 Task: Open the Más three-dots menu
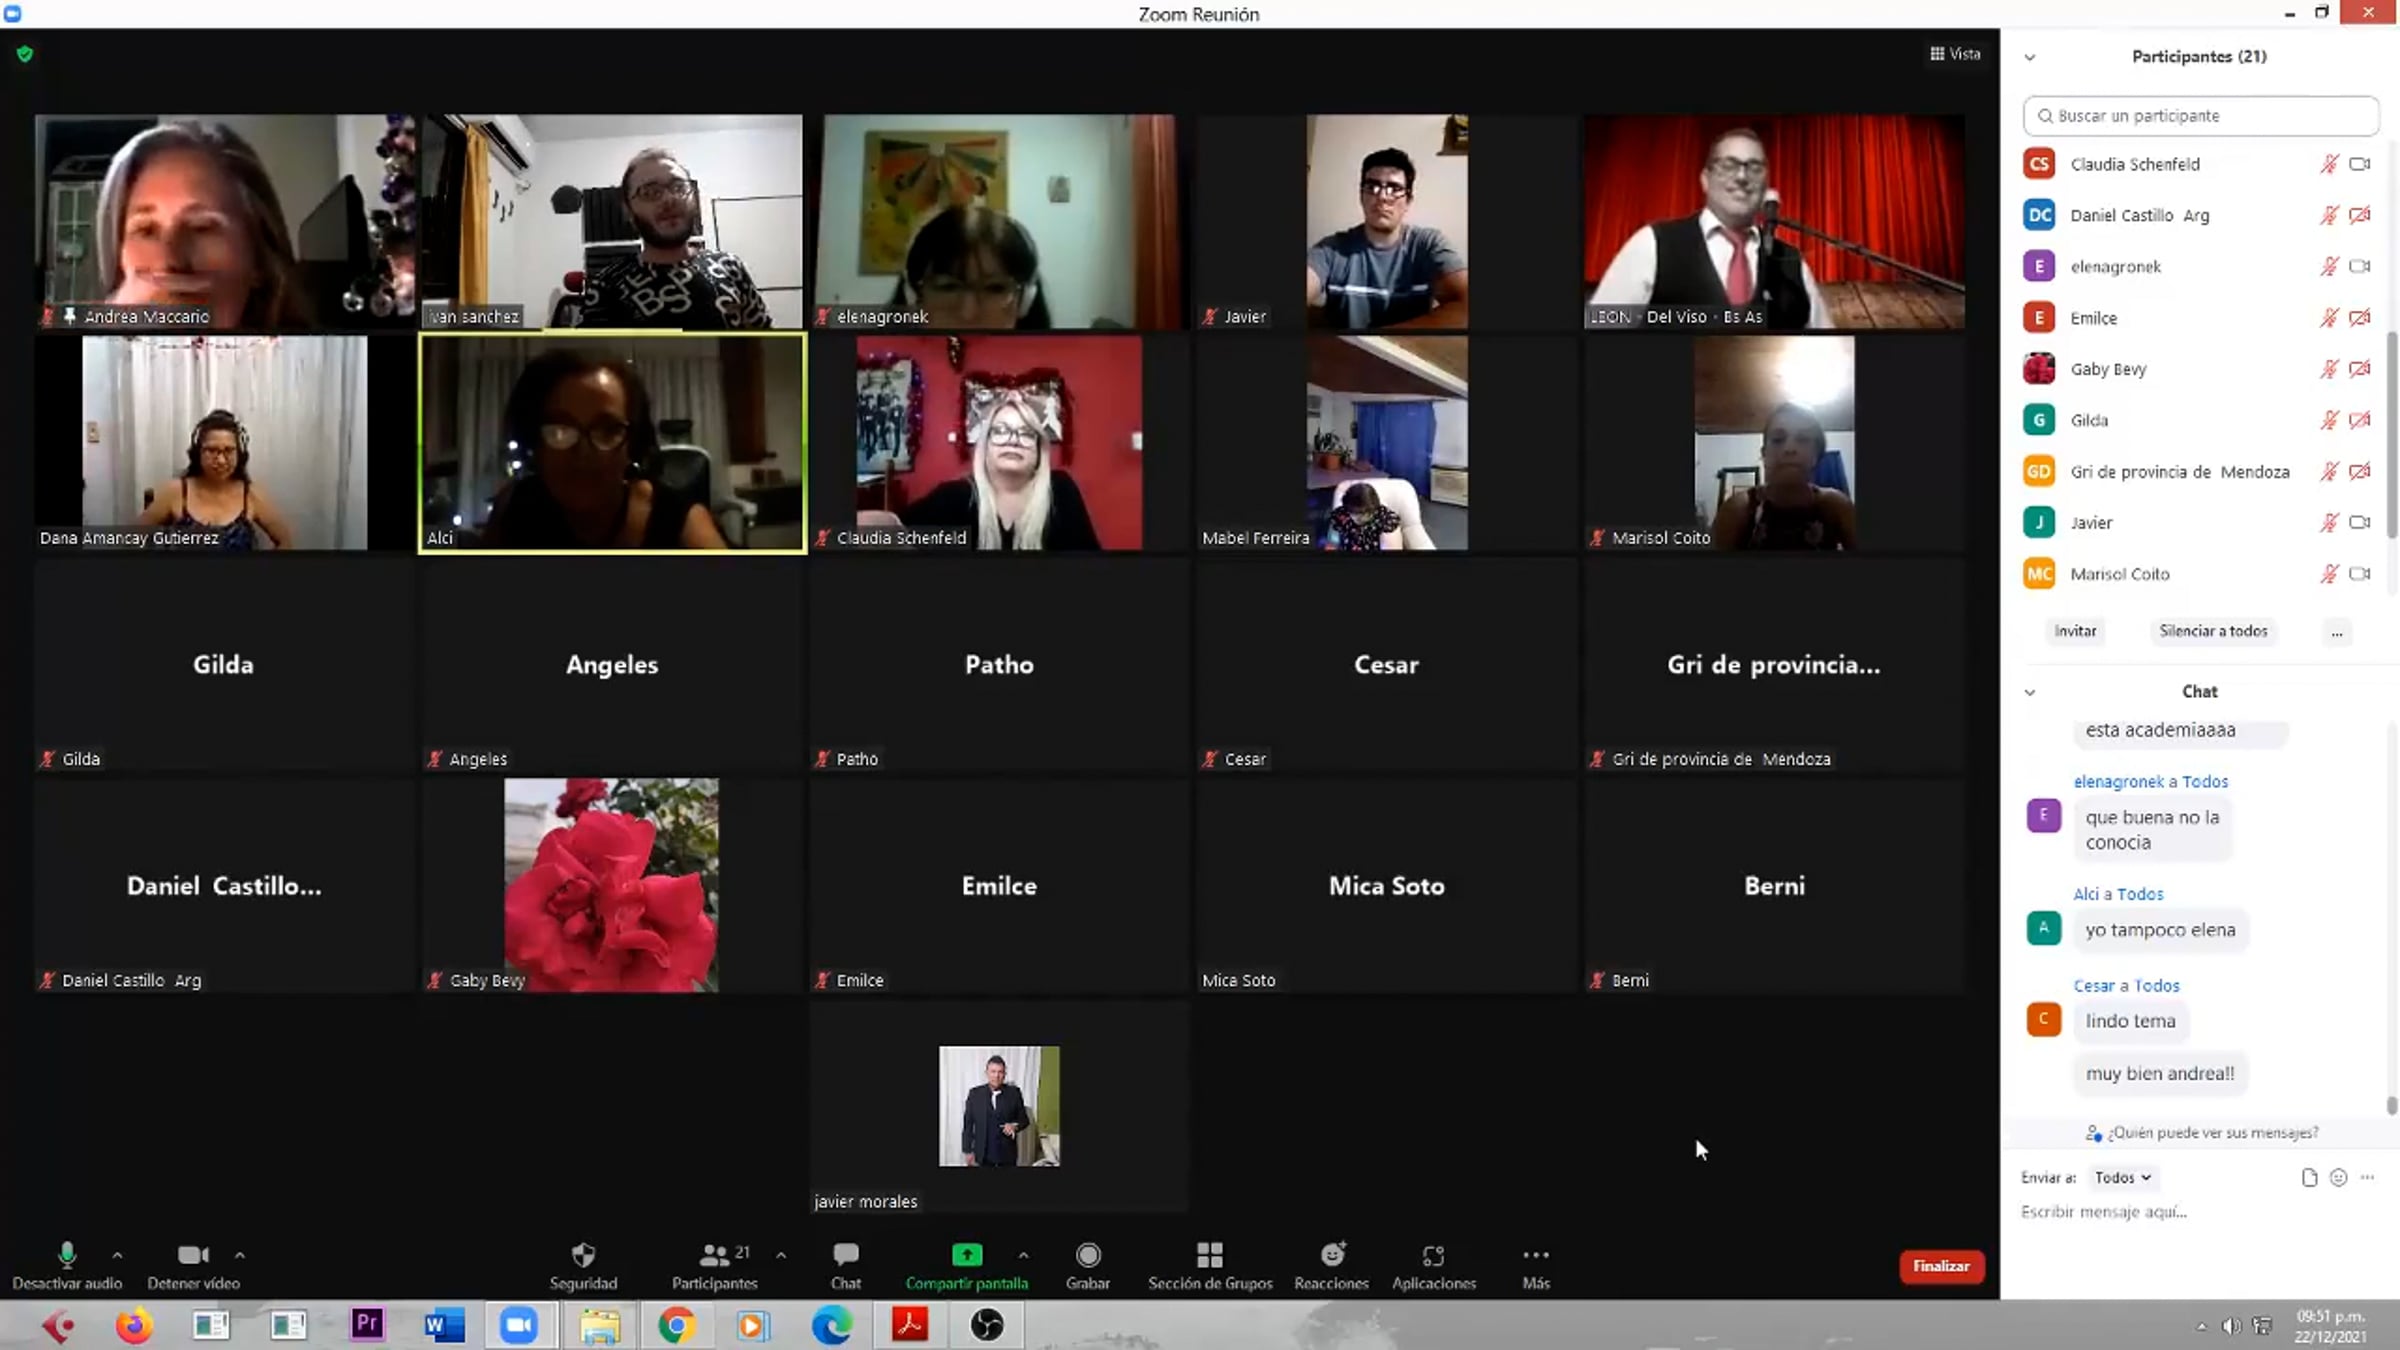(1535, 1256)
